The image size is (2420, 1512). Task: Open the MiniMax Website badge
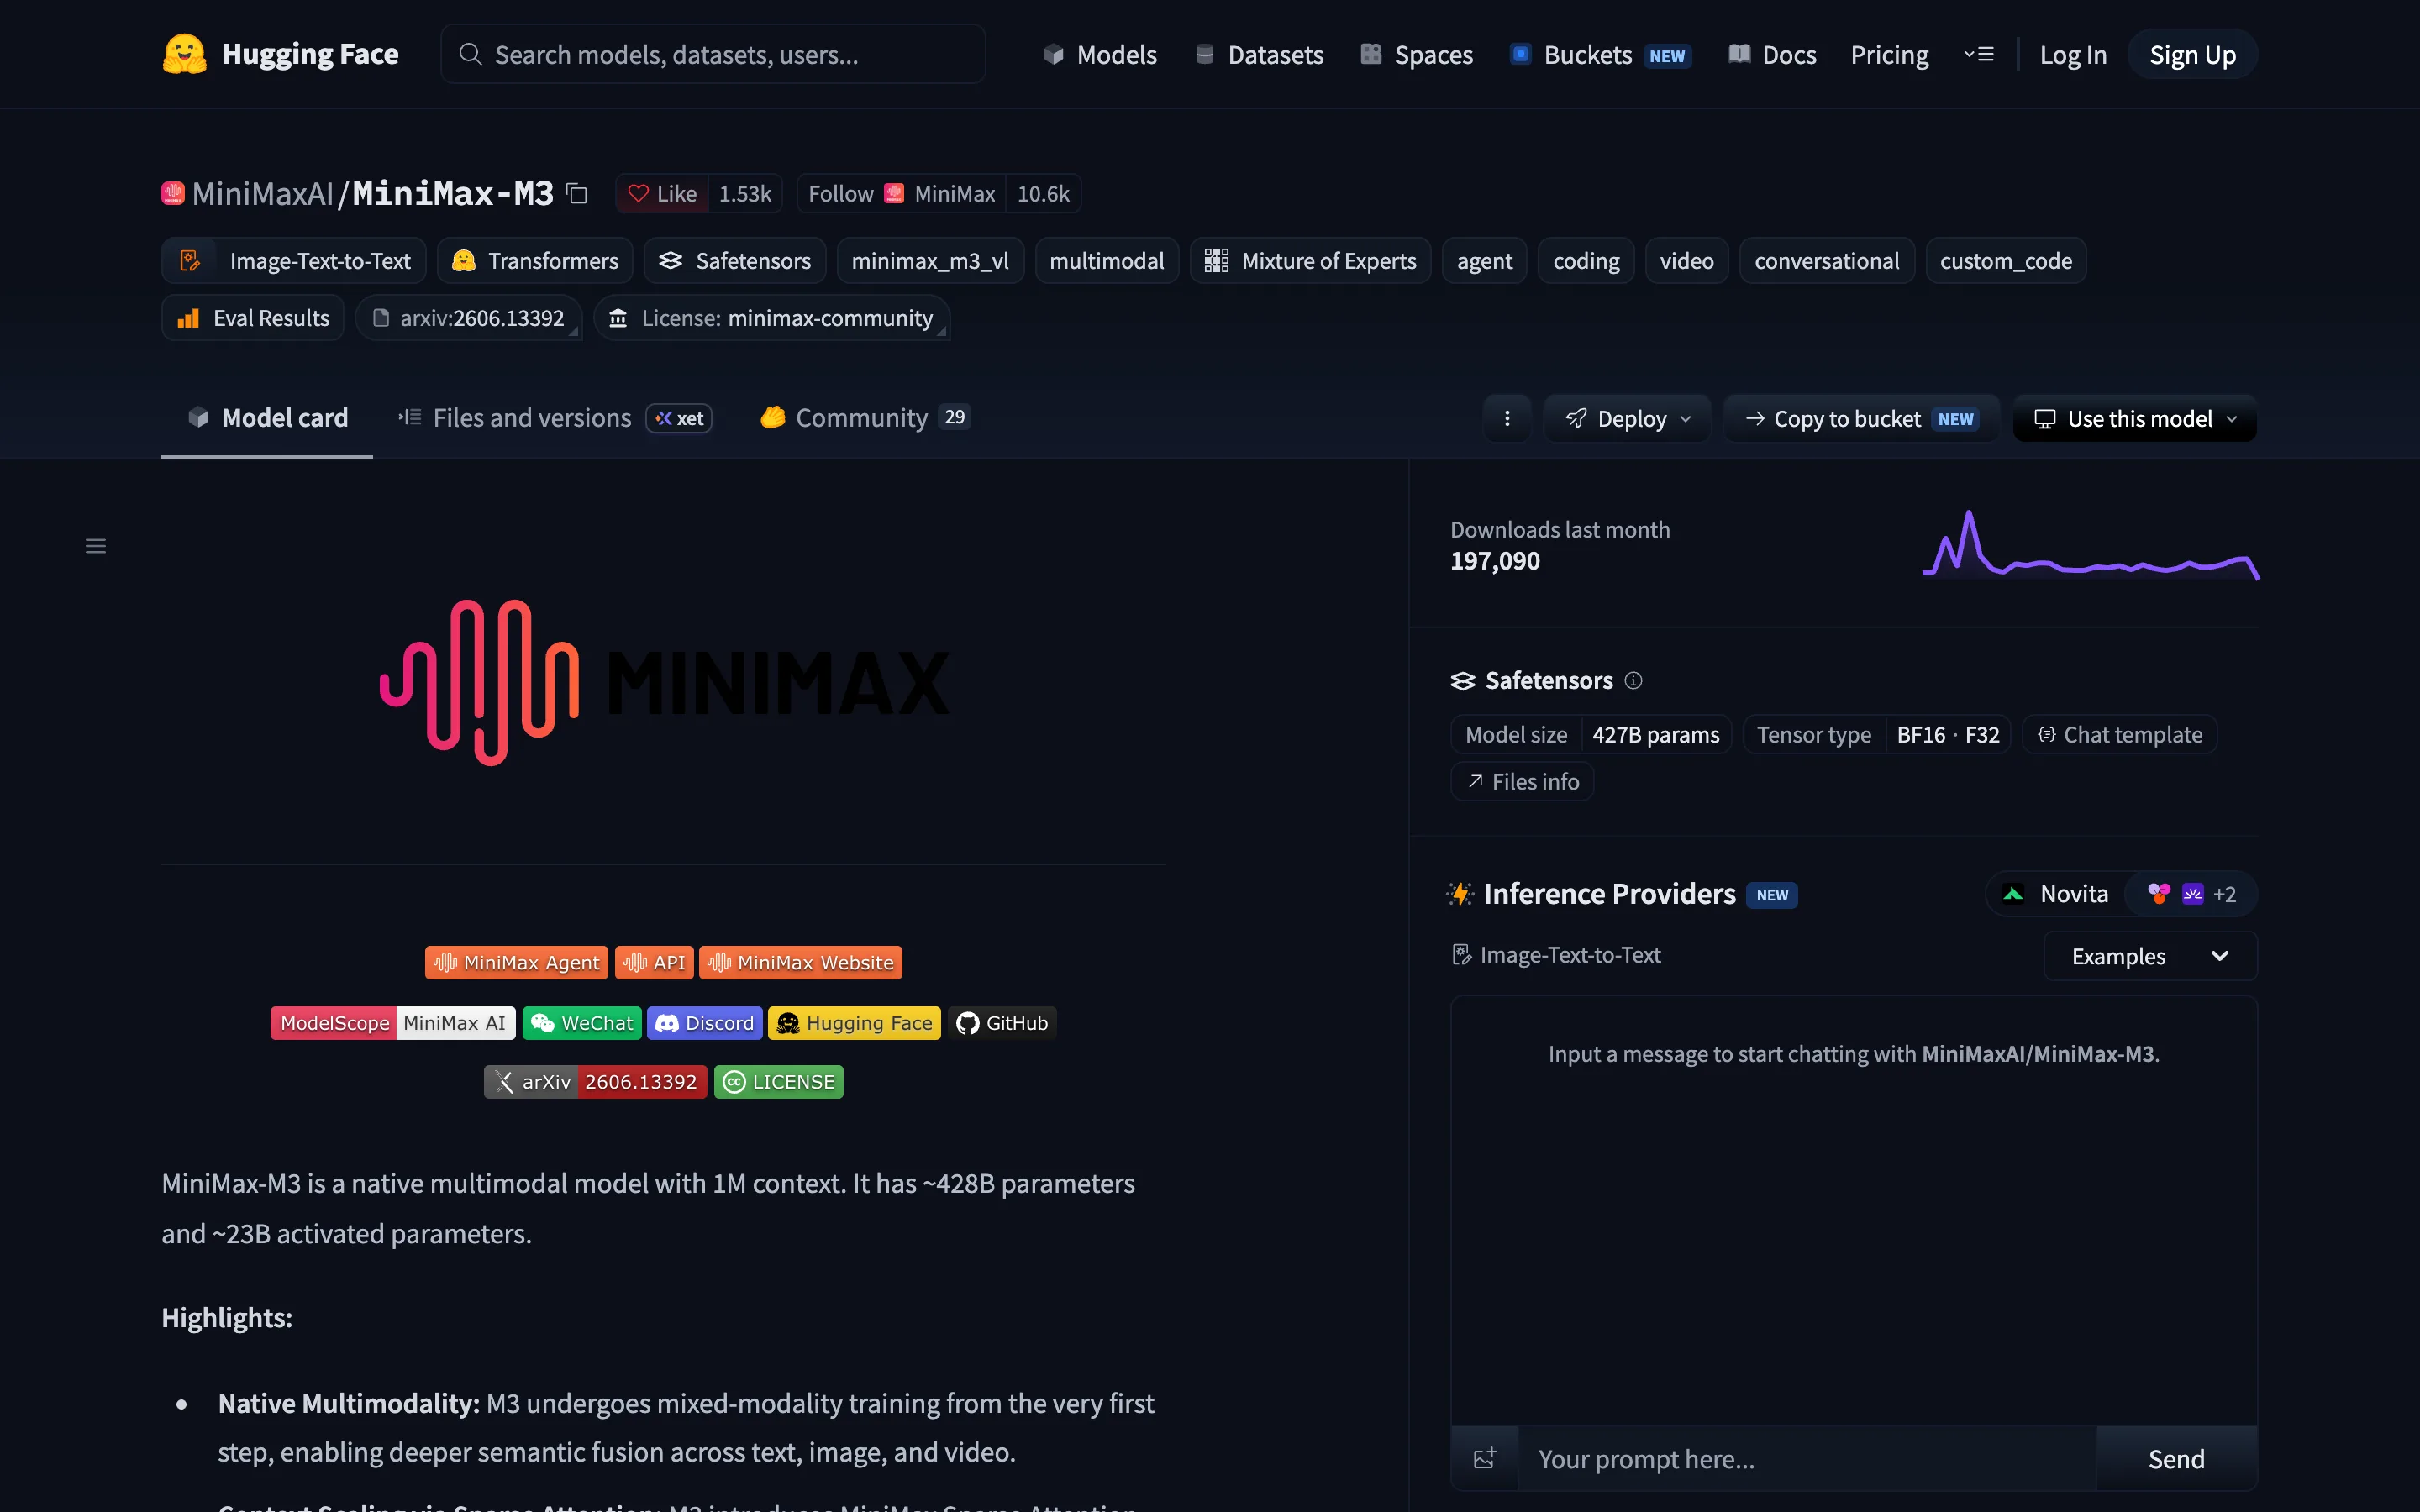(800, 962)
